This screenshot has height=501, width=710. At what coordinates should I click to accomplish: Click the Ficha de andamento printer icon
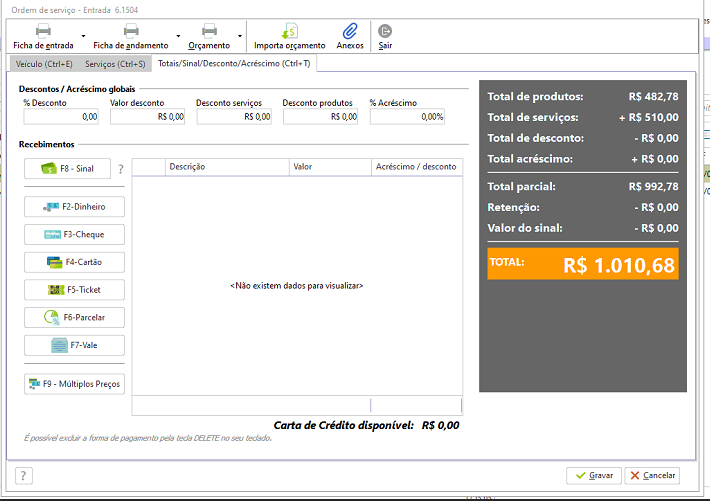pyautogui.click(x=131, y=31)
